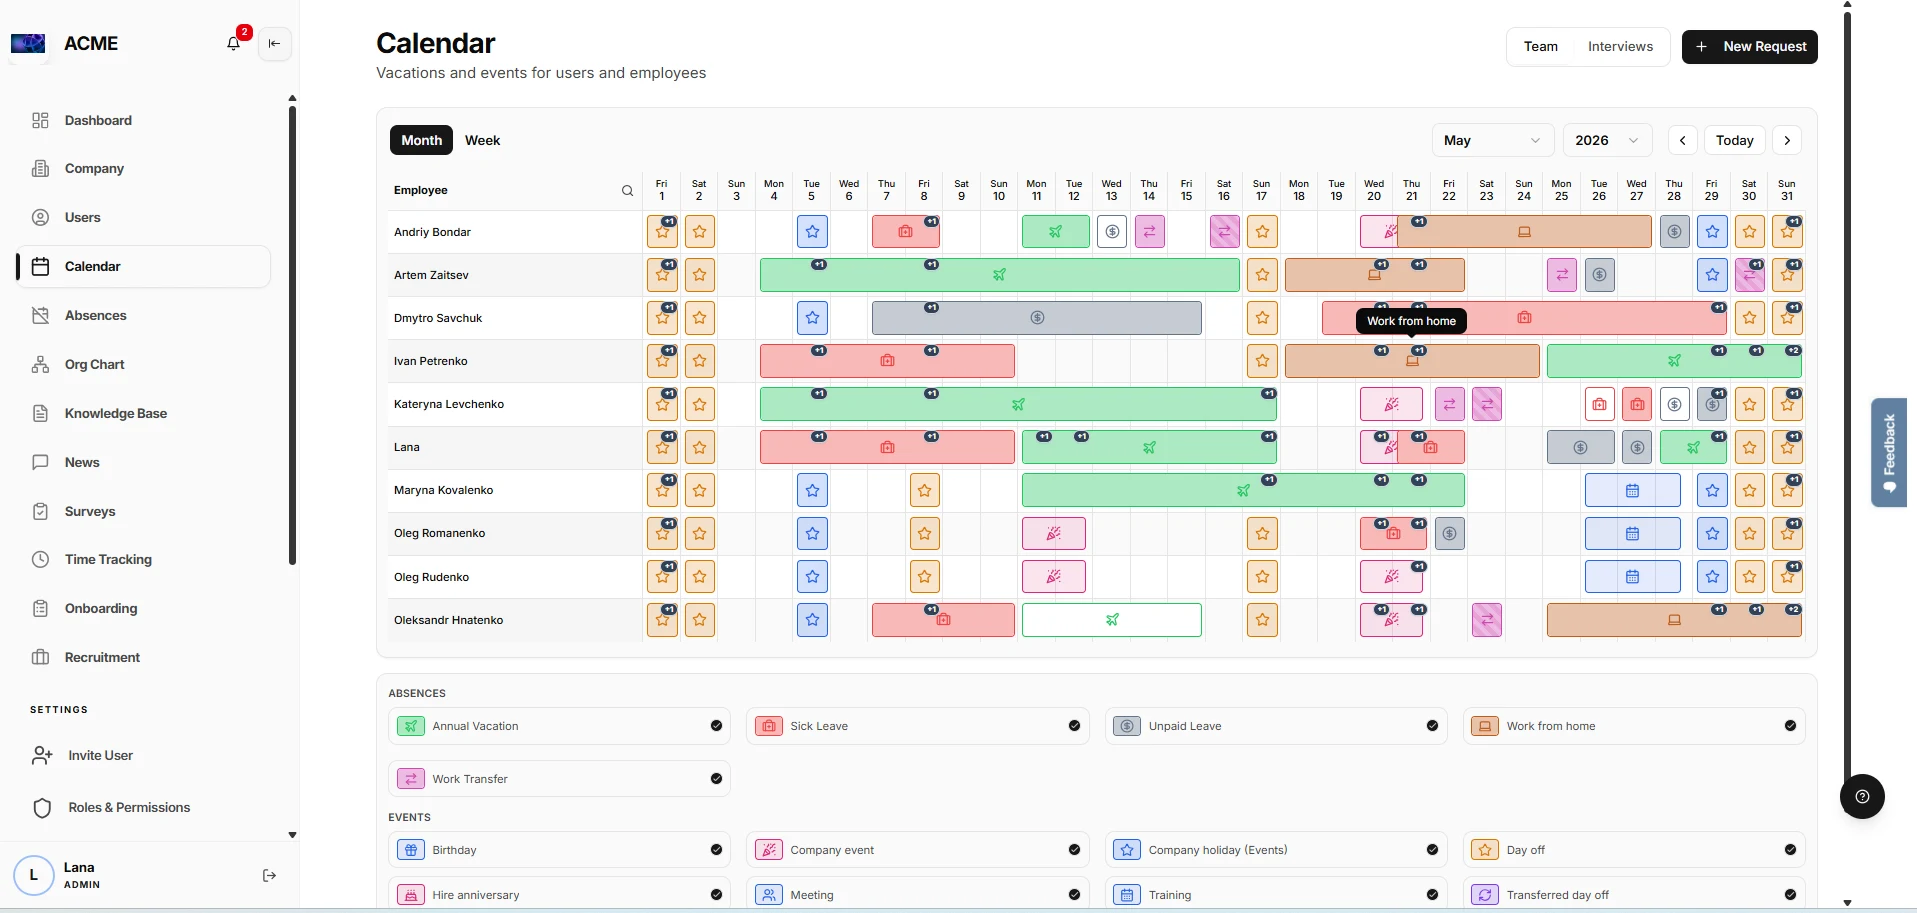
Task: Click the New Request button
Action: [x=1749, y=46]
